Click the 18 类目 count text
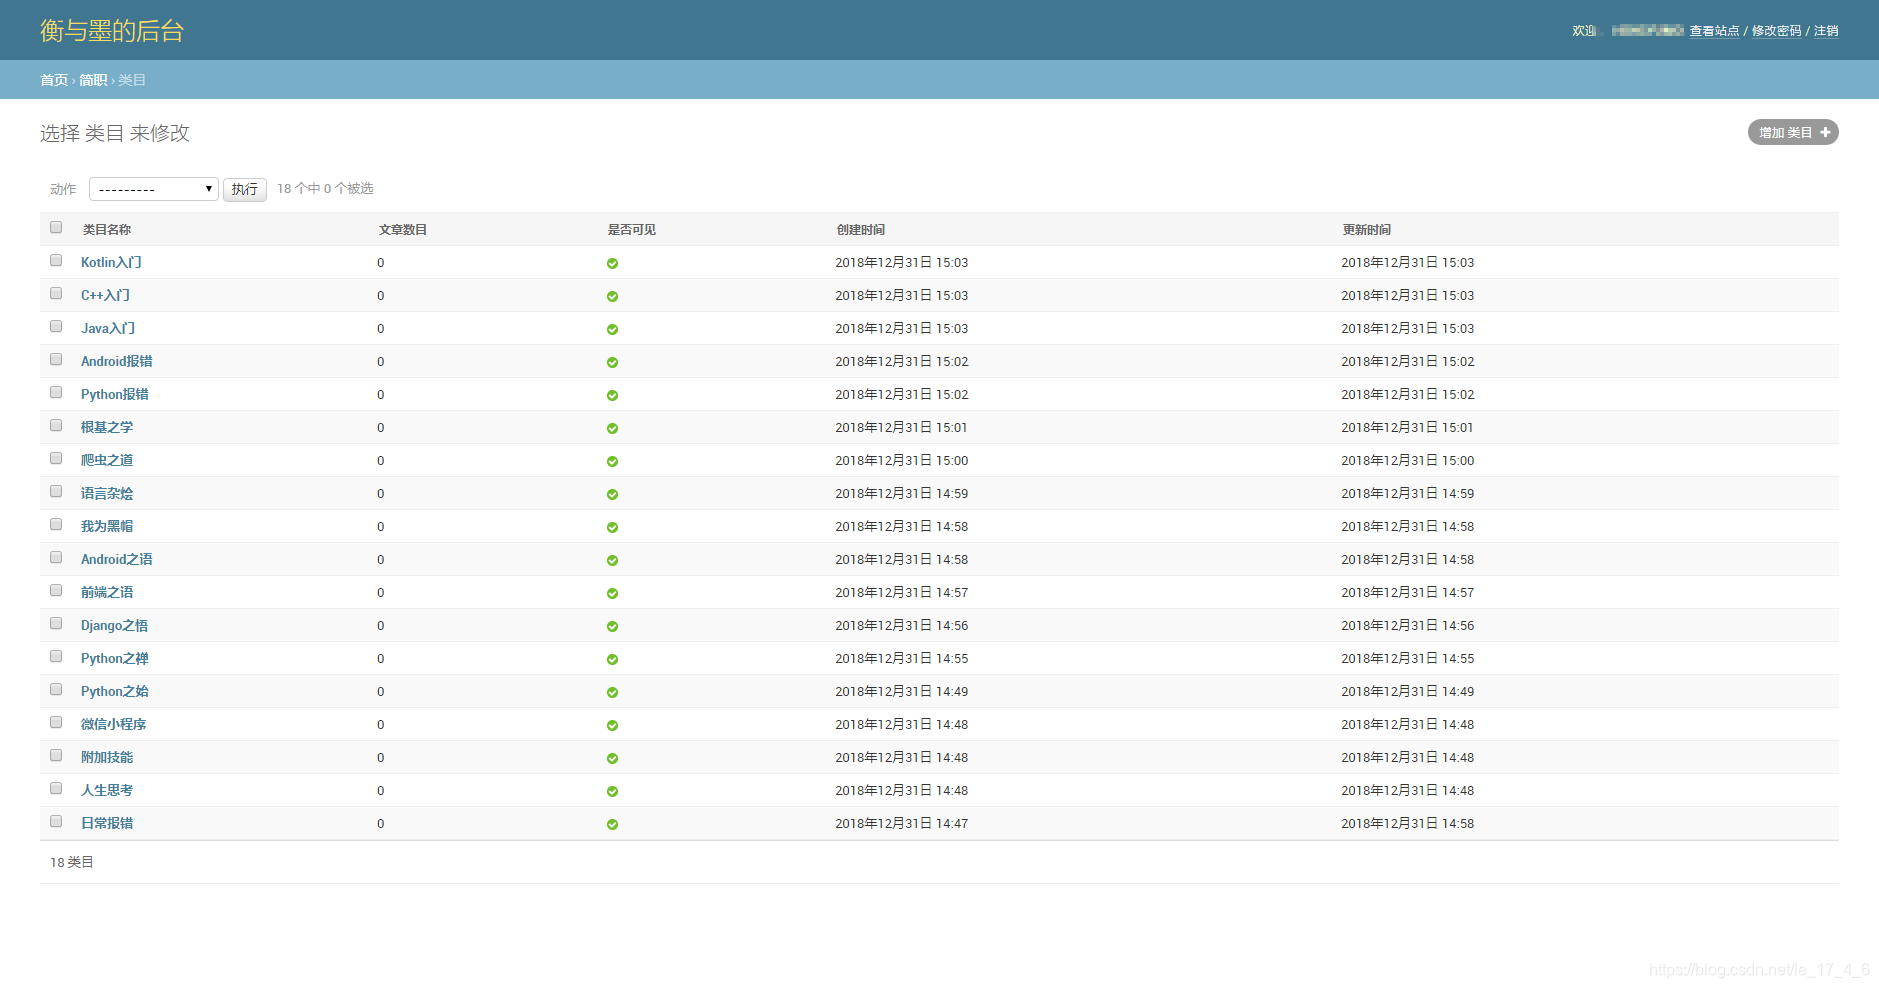 click(x=72, y=862)
